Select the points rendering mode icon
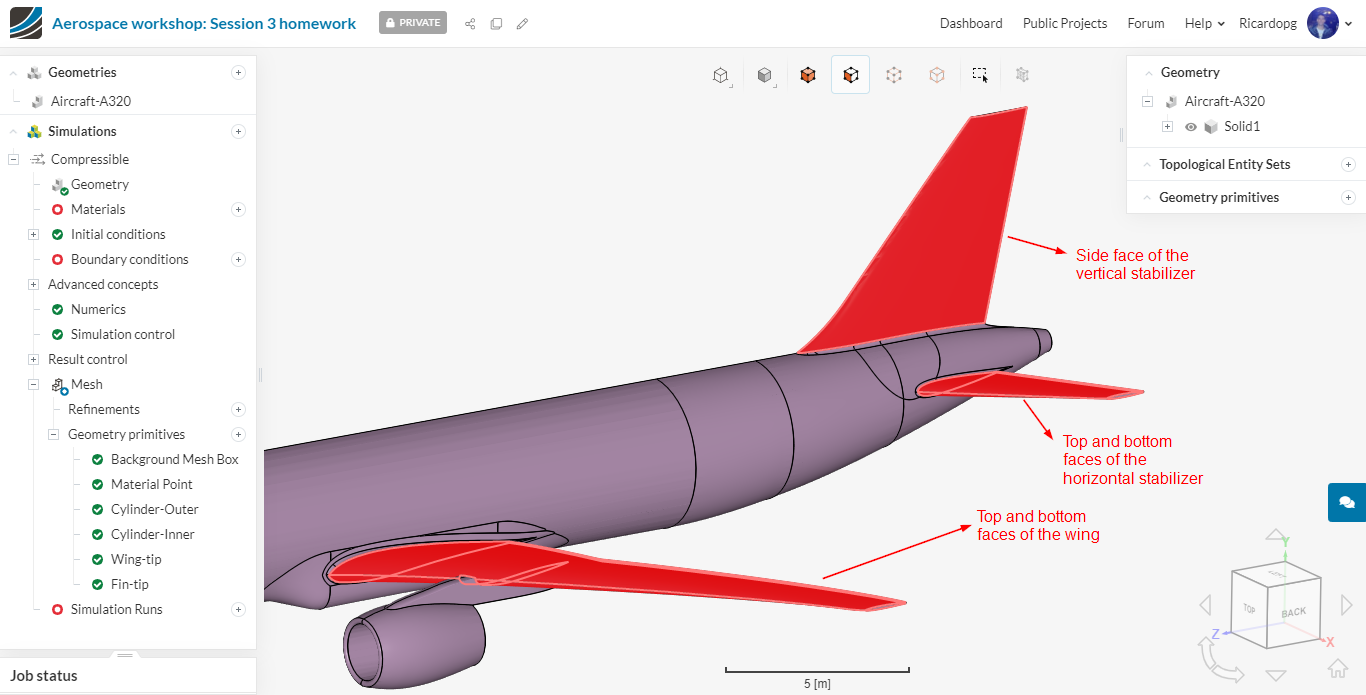This screenshot has height=695, width=1366. (x=894, y=75)
